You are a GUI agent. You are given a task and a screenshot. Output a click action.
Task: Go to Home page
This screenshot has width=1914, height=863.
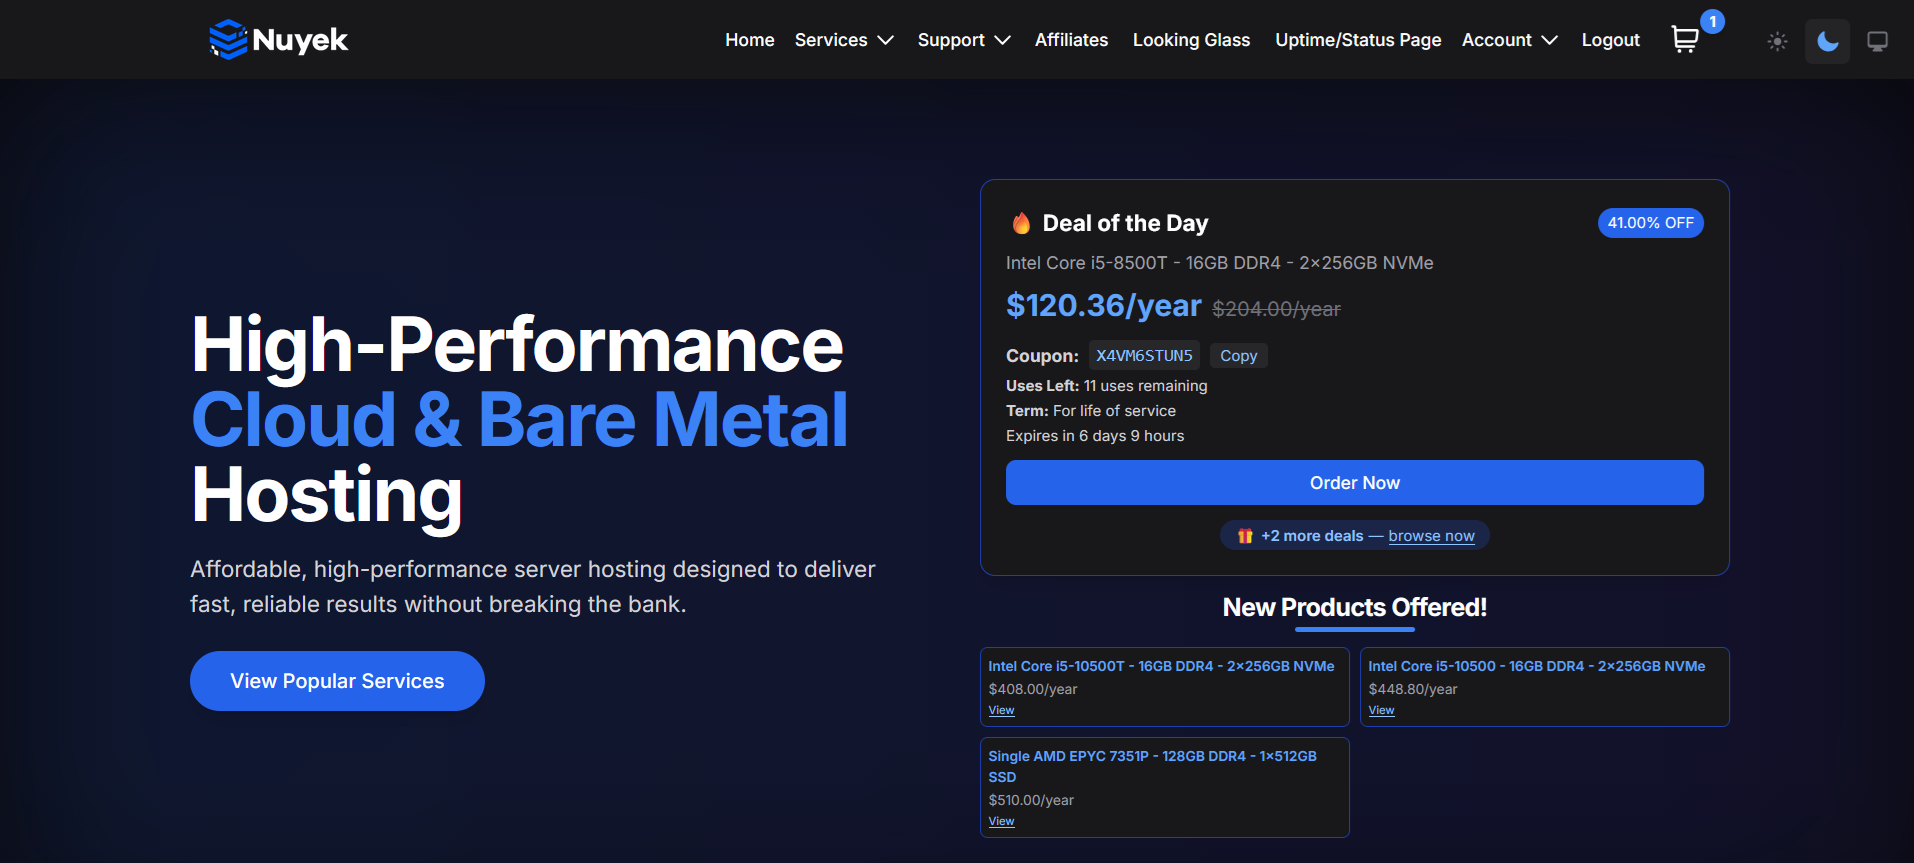pyautogui.click(x=750, y=40)
